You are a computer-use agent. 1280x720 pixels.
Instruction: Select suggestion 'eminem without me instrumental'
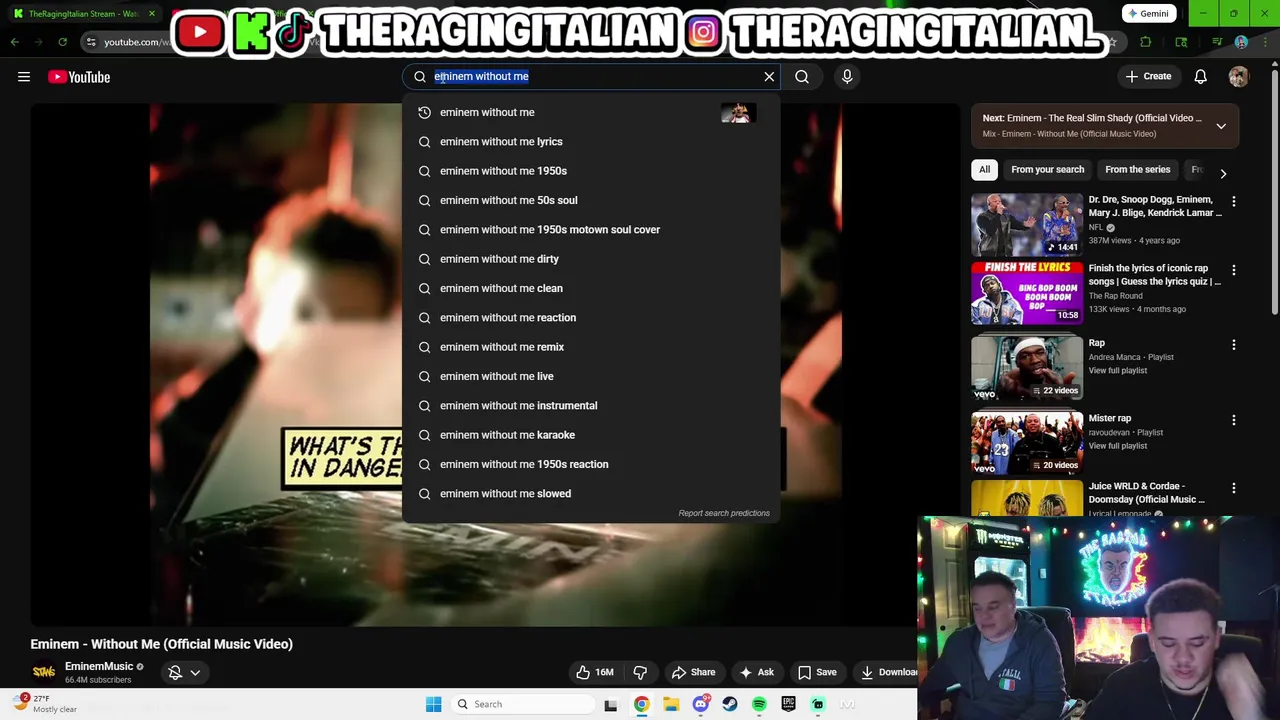591,406
